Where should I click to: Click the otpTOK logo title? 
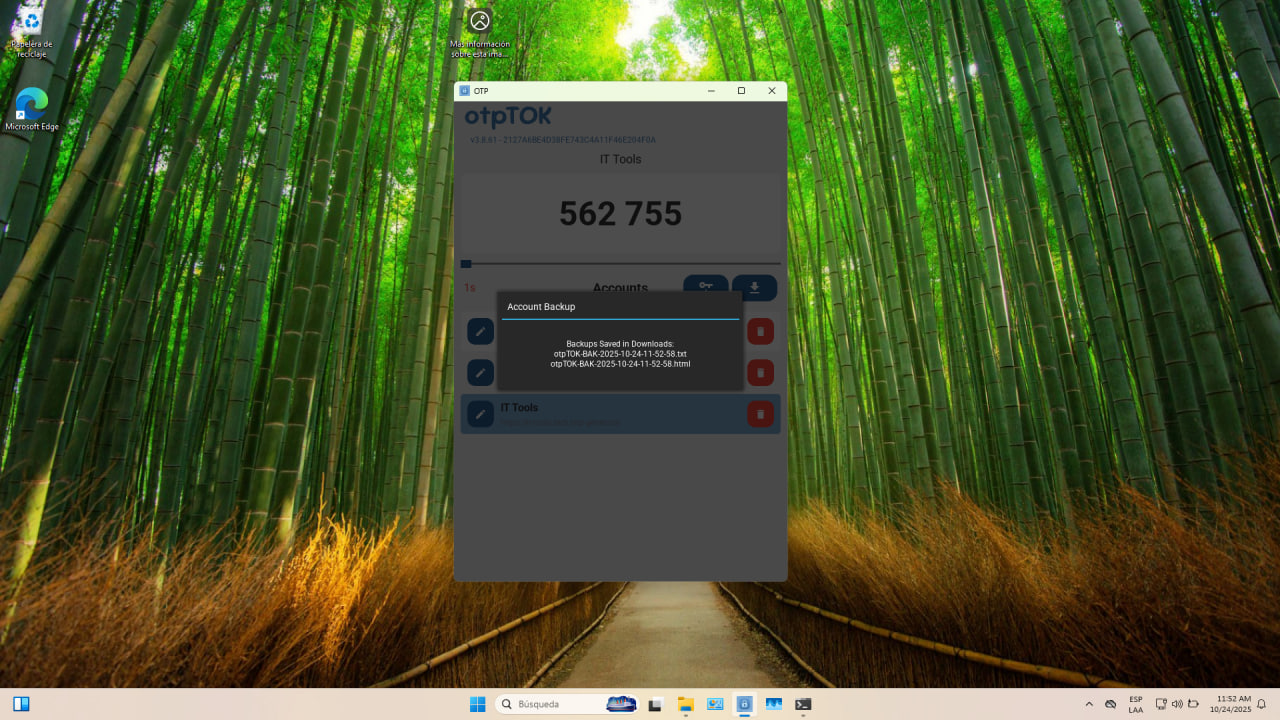point(508,117)
